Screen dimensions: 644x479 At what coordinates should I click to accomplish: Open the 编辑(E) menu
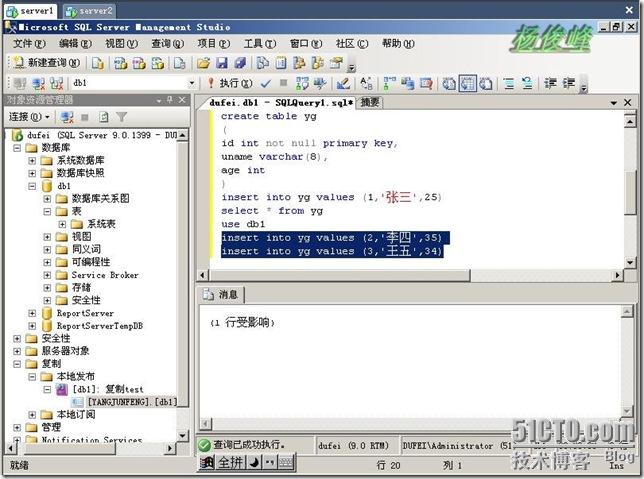[75, 44]
